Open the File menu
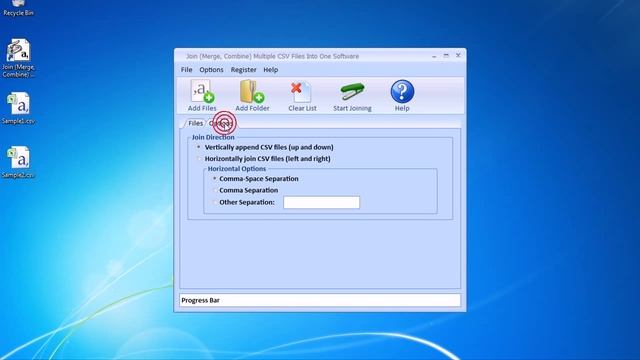The height and width of the screenshot is (360, 640). tap(187, 70)
